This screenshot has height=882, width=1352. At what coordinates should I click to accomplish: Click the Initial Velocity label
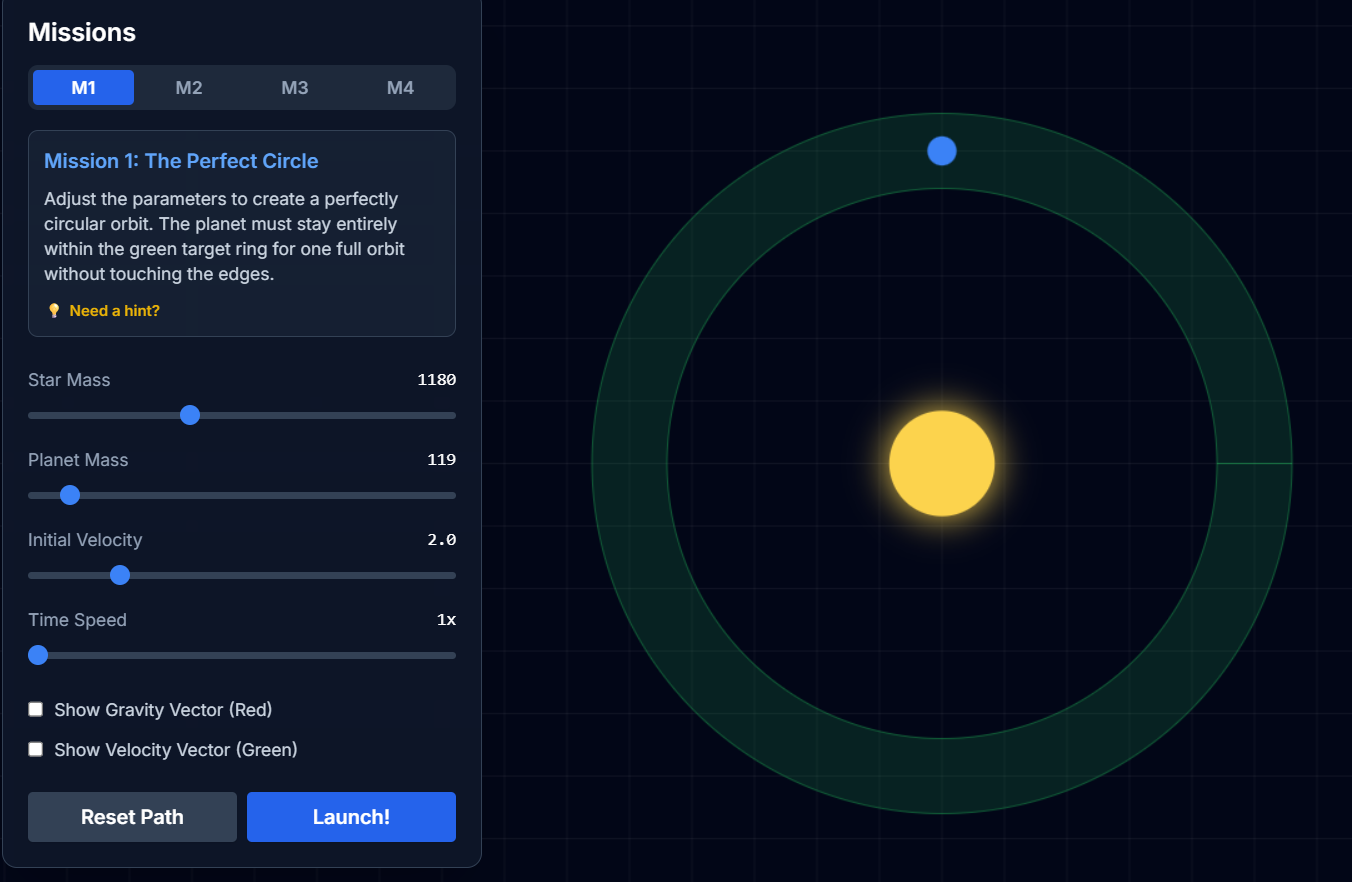coord(85,540)
